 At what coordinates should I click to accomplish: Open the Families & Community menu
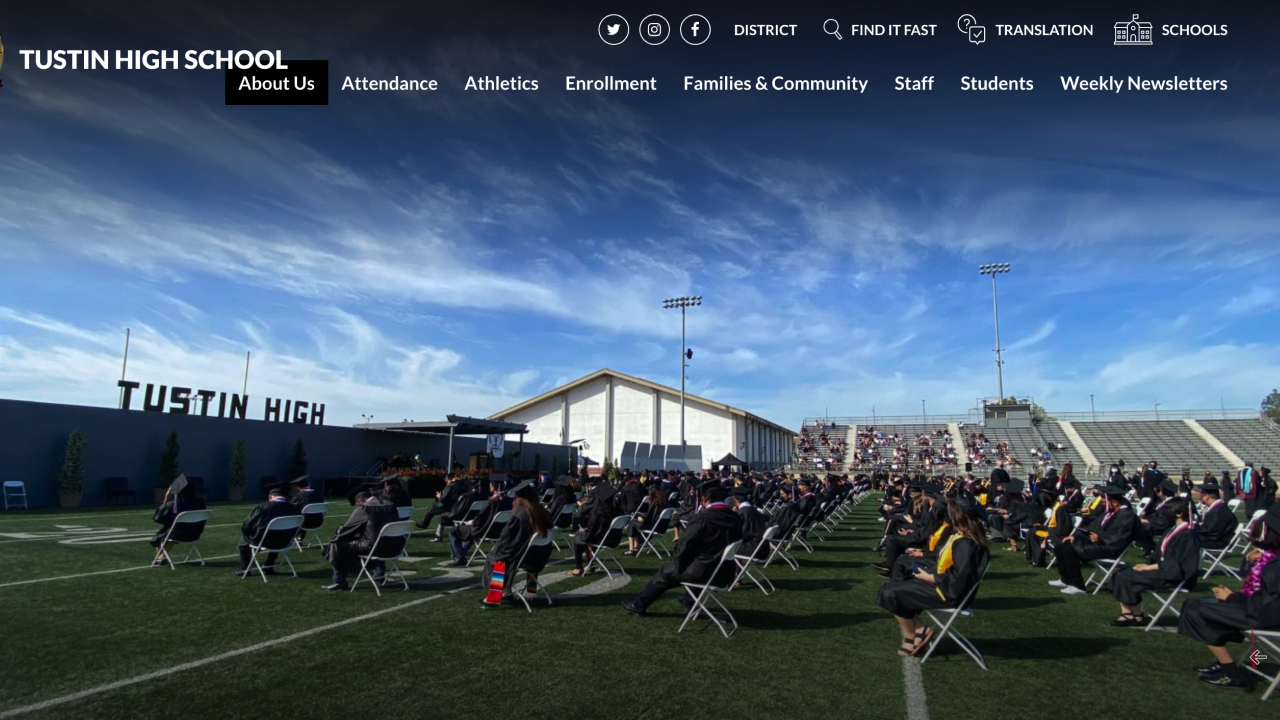pyautogui.click(x=775, y=83)
